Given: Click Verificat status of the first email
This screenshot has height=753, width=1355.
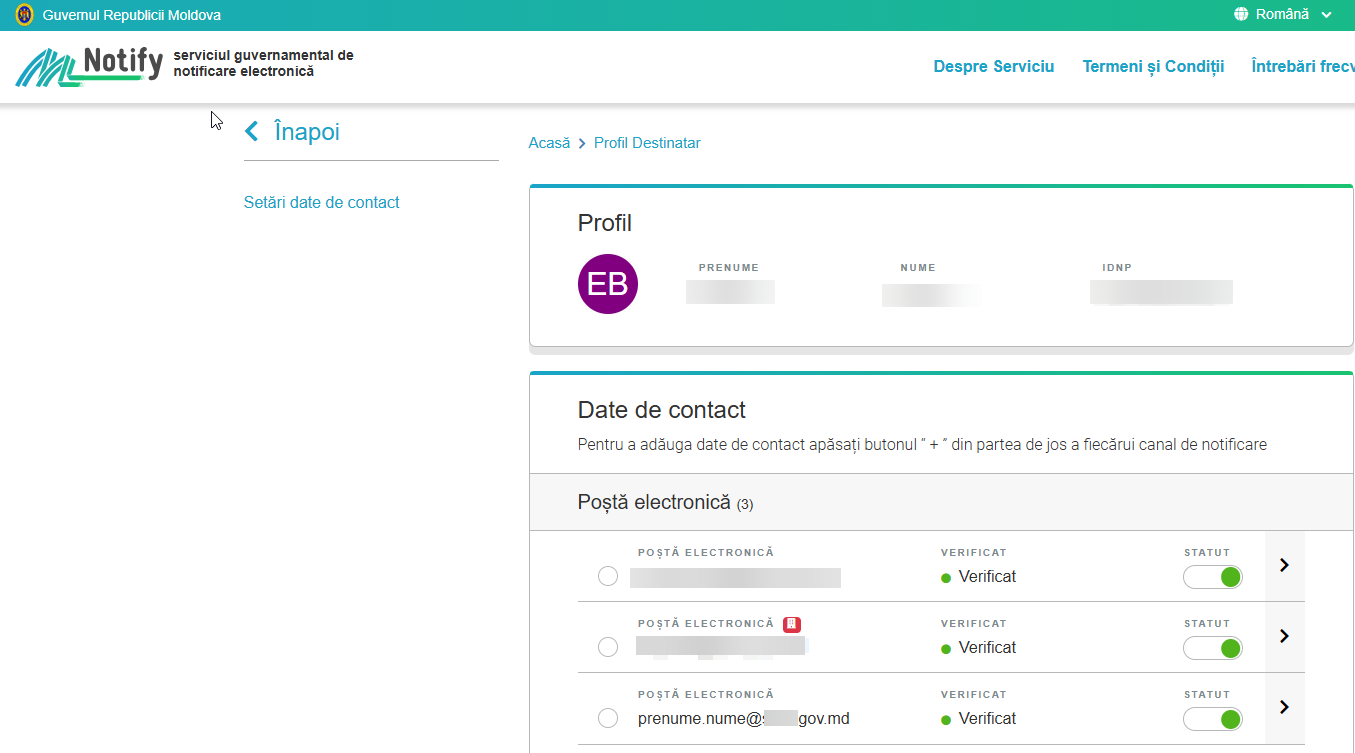Looking at the screenshot, I should [978, 577].
